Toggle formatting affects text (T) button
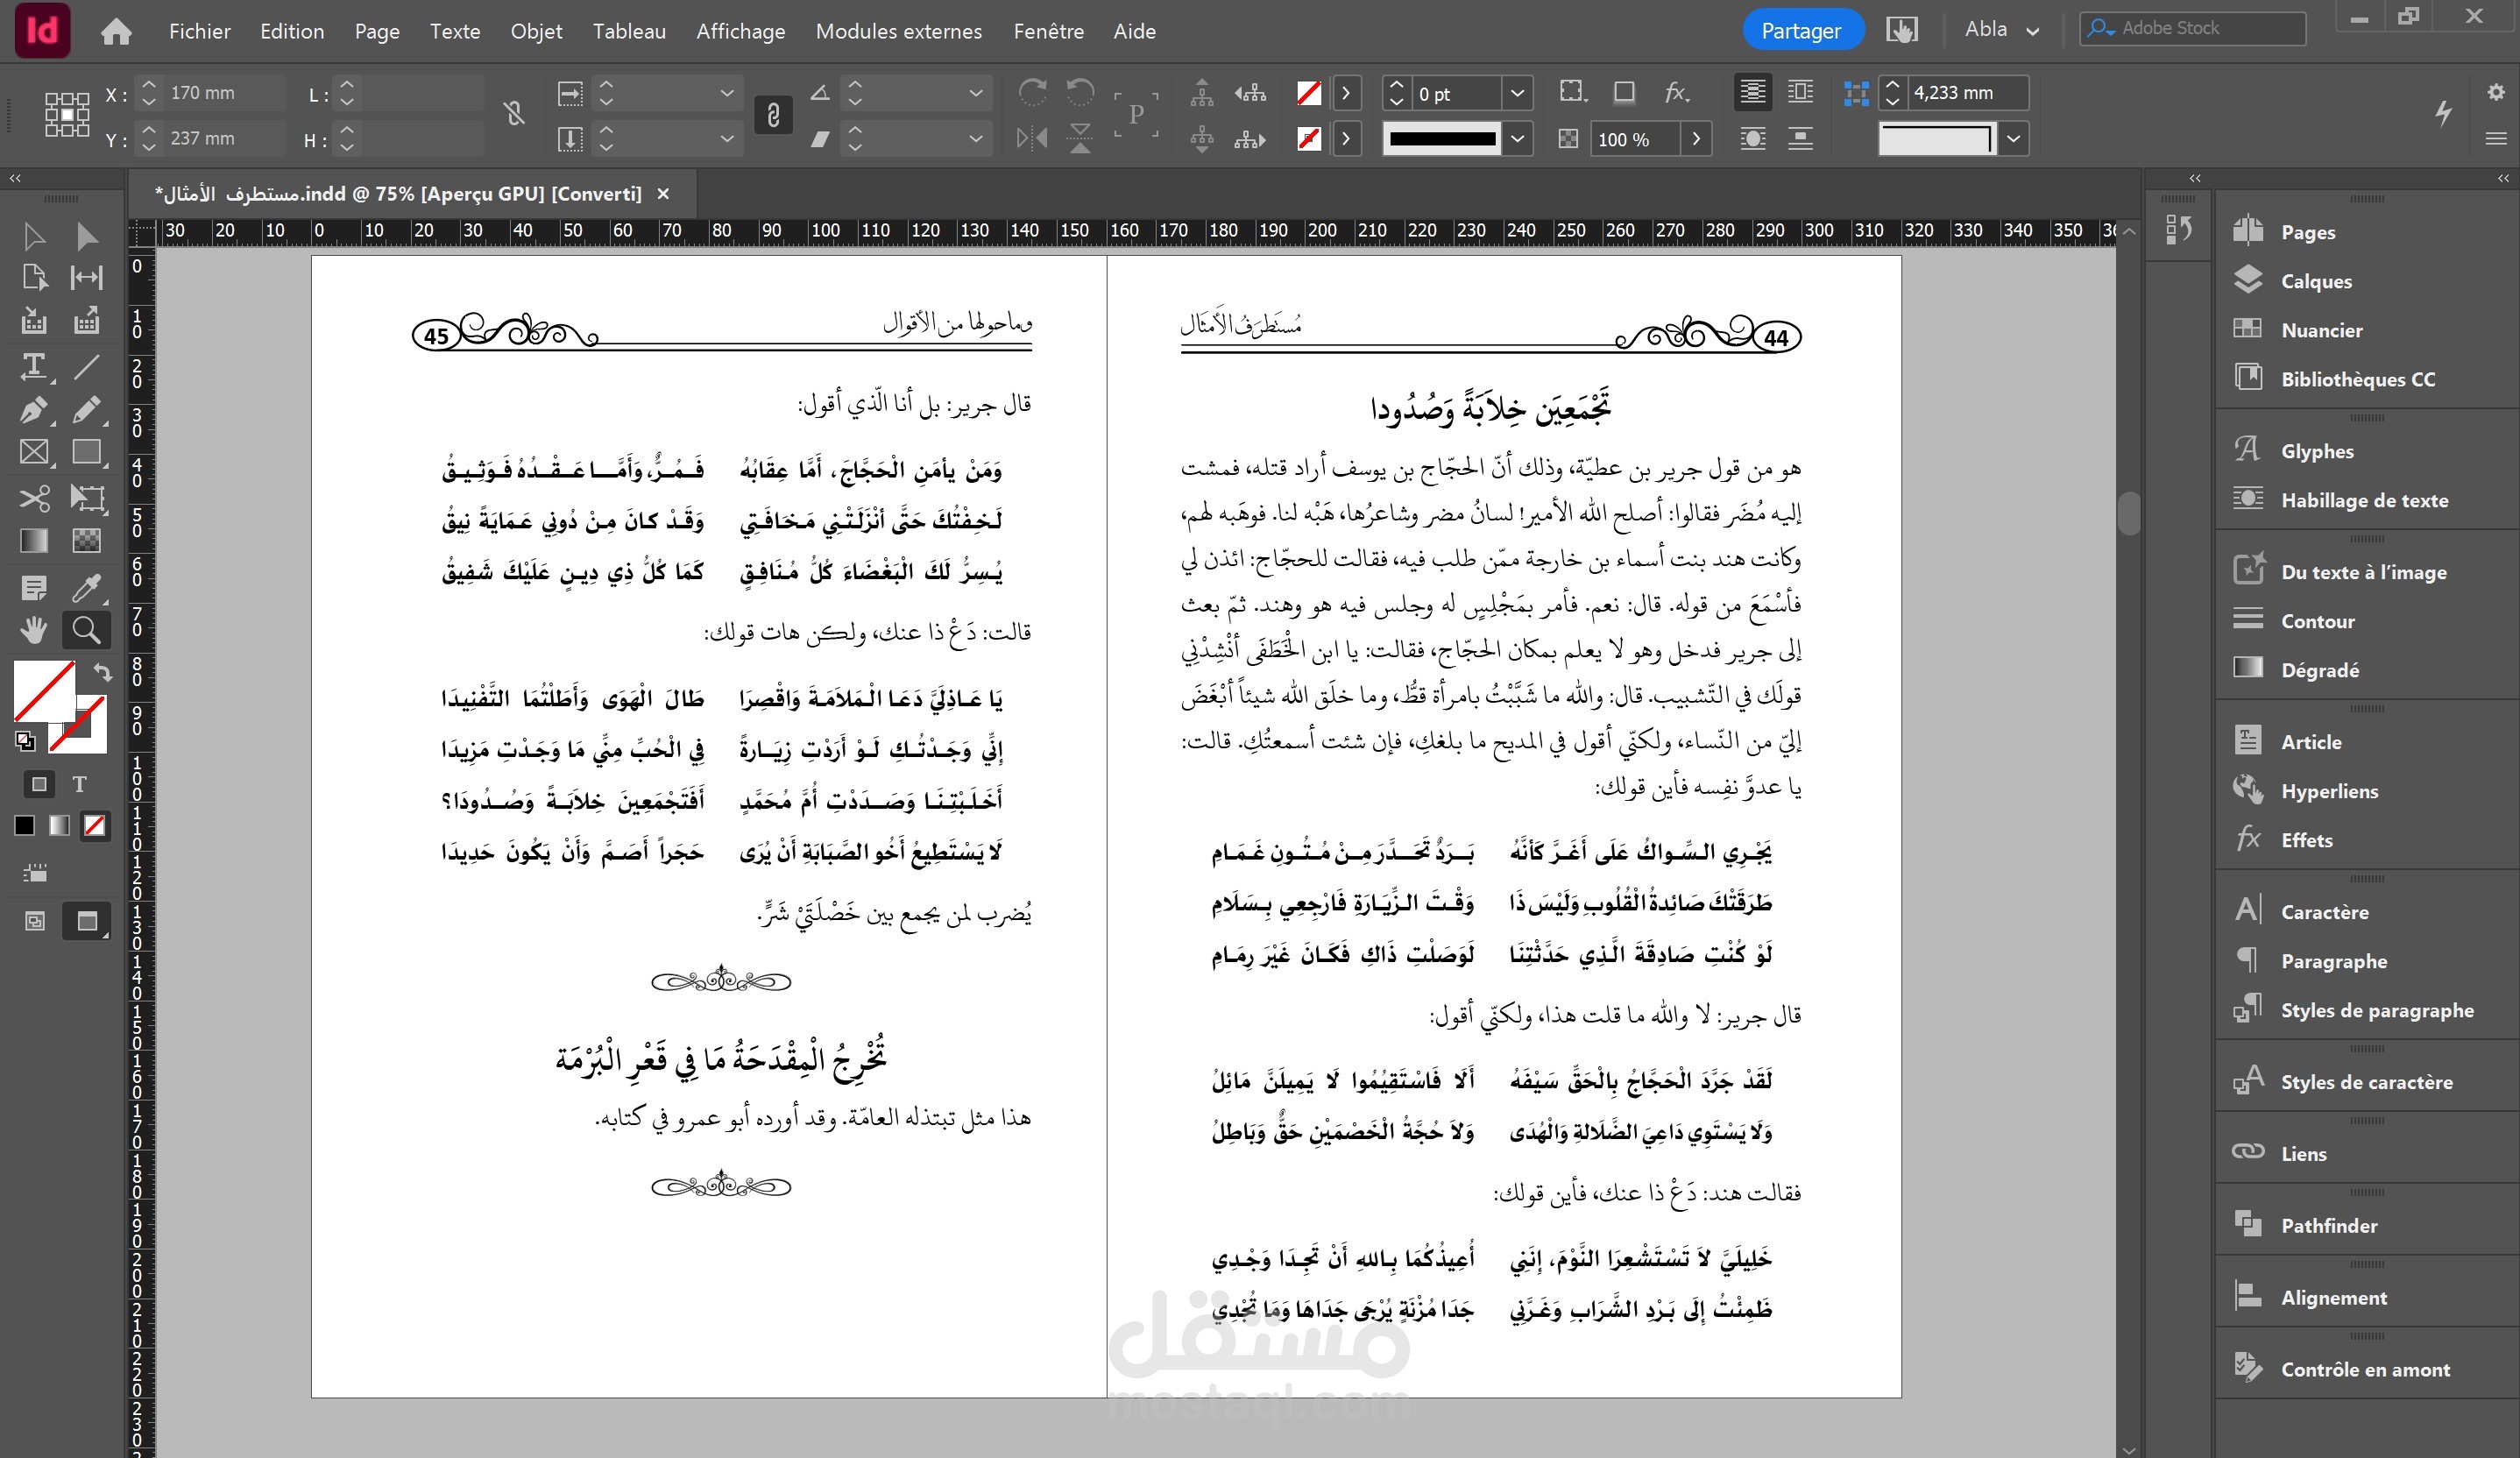2520x1458 pixels. (x=79, y=784)
